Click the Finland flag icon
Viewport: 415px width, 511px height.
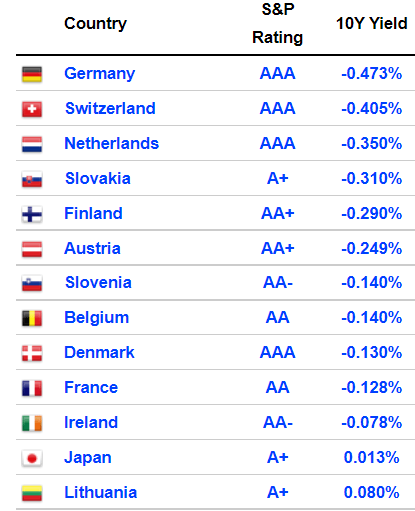coord(32,214)
